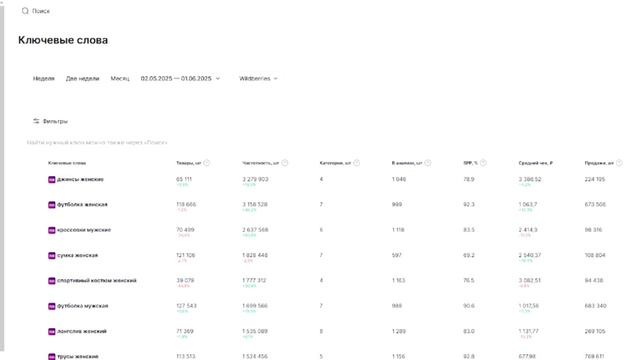Select SPP value 69.2 for сумка женская
Viewport: 640px width, 360px height.
coord(469,255)
